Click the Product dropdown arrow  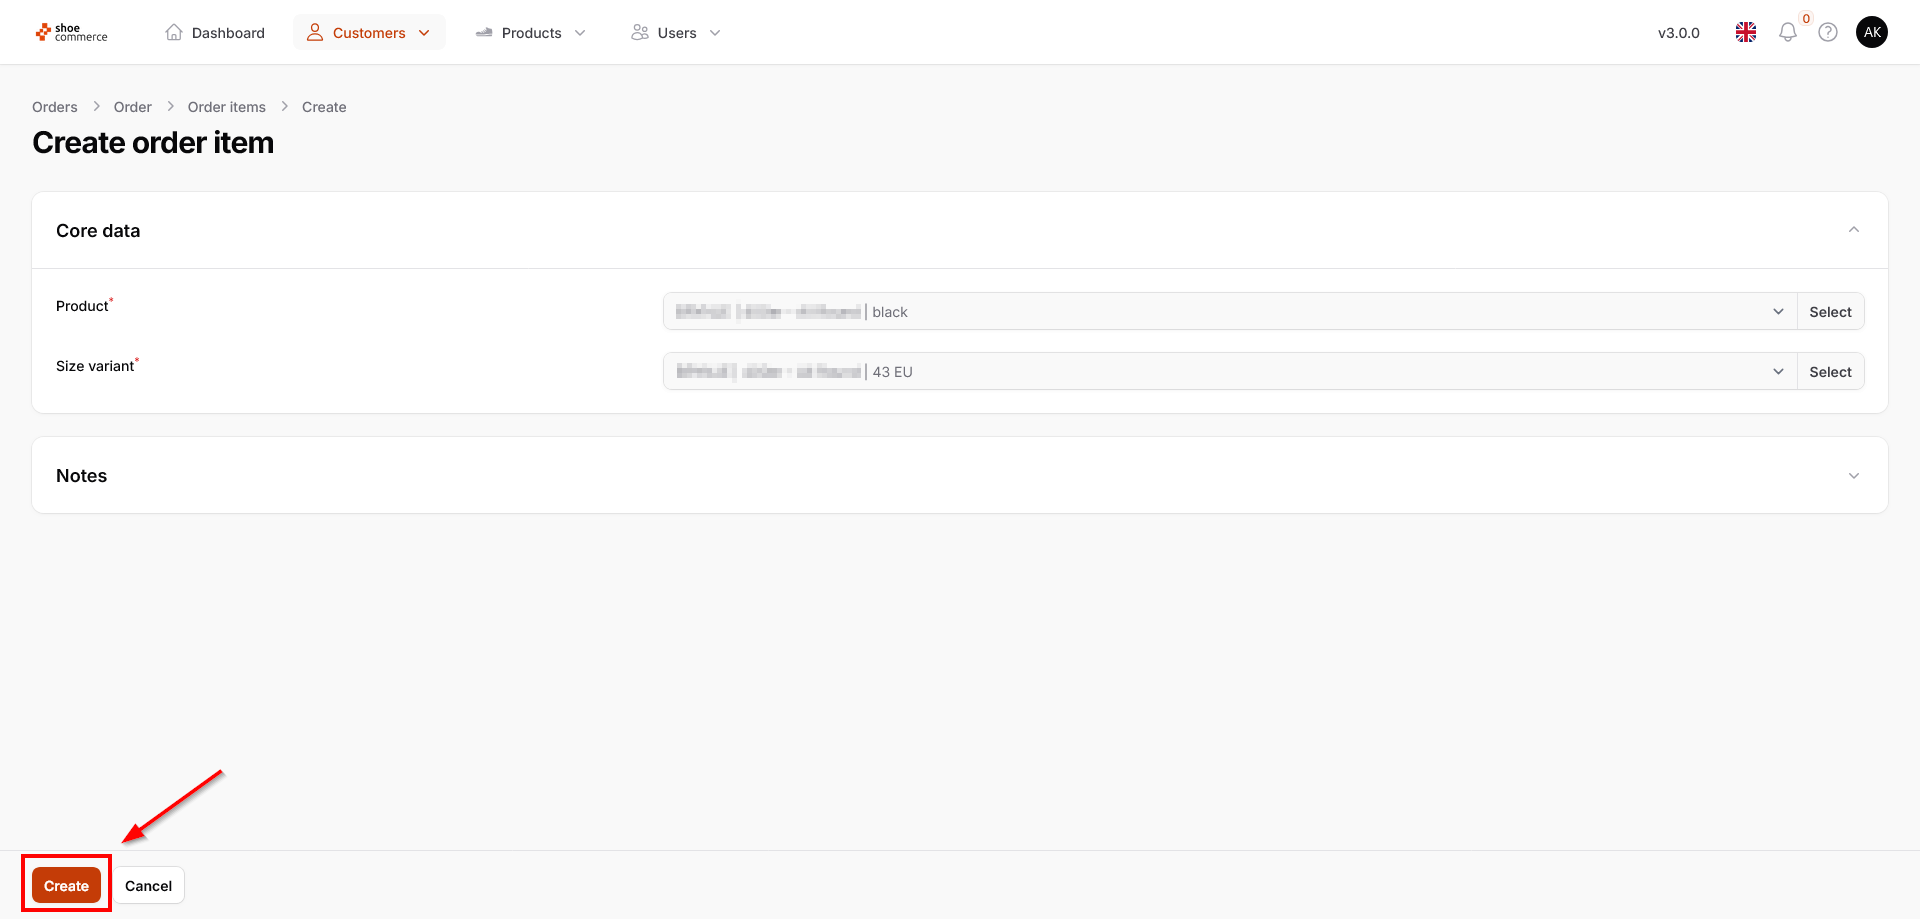coord(1778,312)
